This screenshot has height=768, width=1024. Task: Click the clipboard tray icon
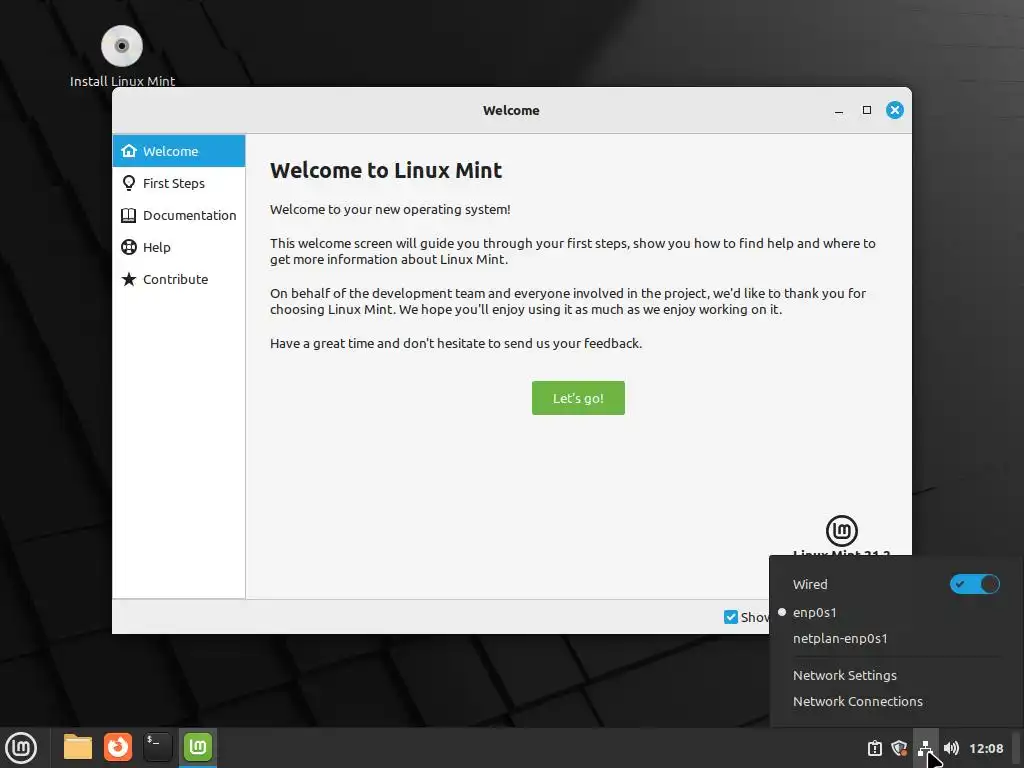click(x=874, y=748)
